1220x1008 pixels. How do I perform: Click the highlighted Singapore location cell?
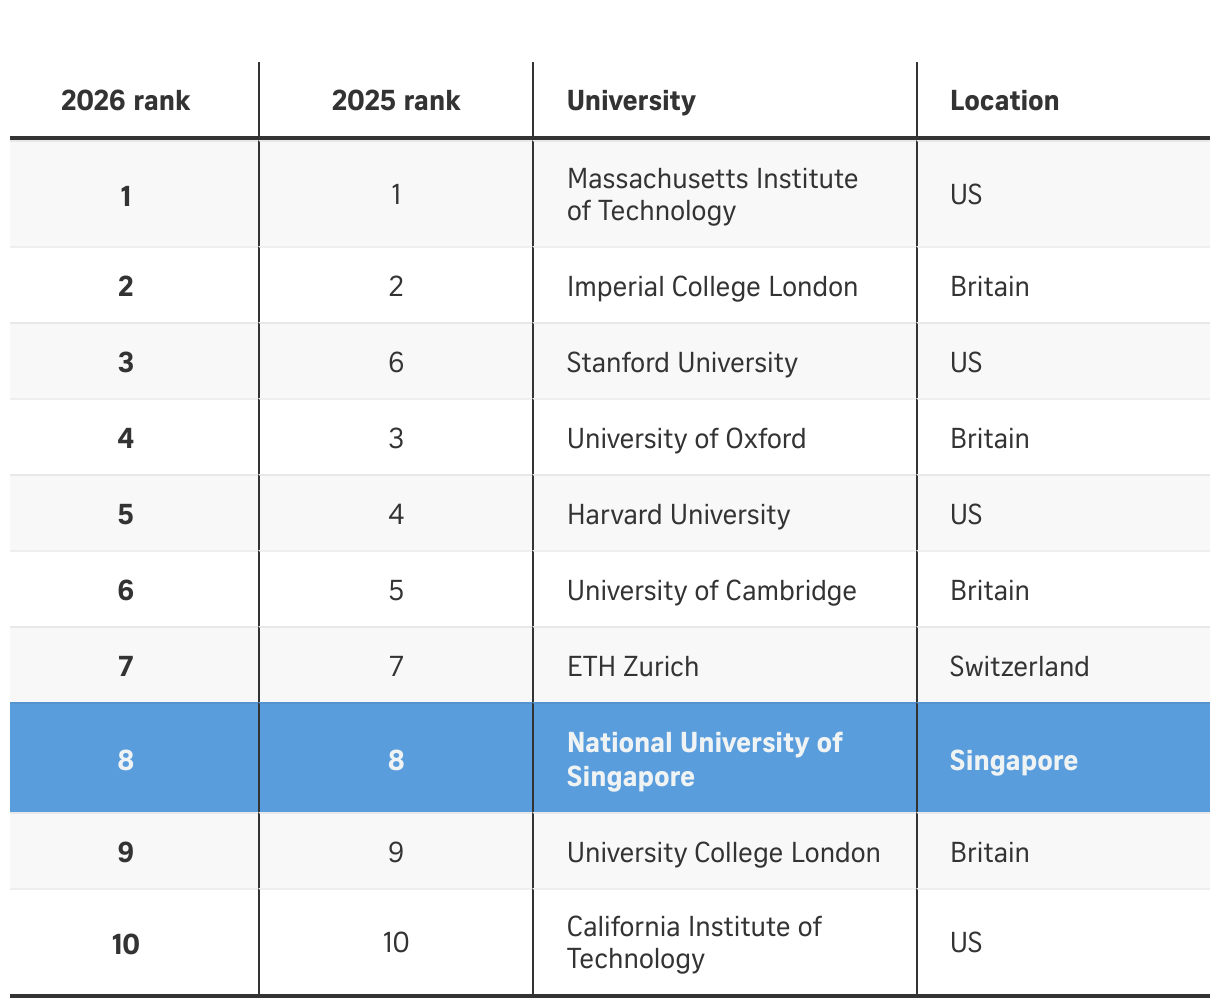point(1013,760)
